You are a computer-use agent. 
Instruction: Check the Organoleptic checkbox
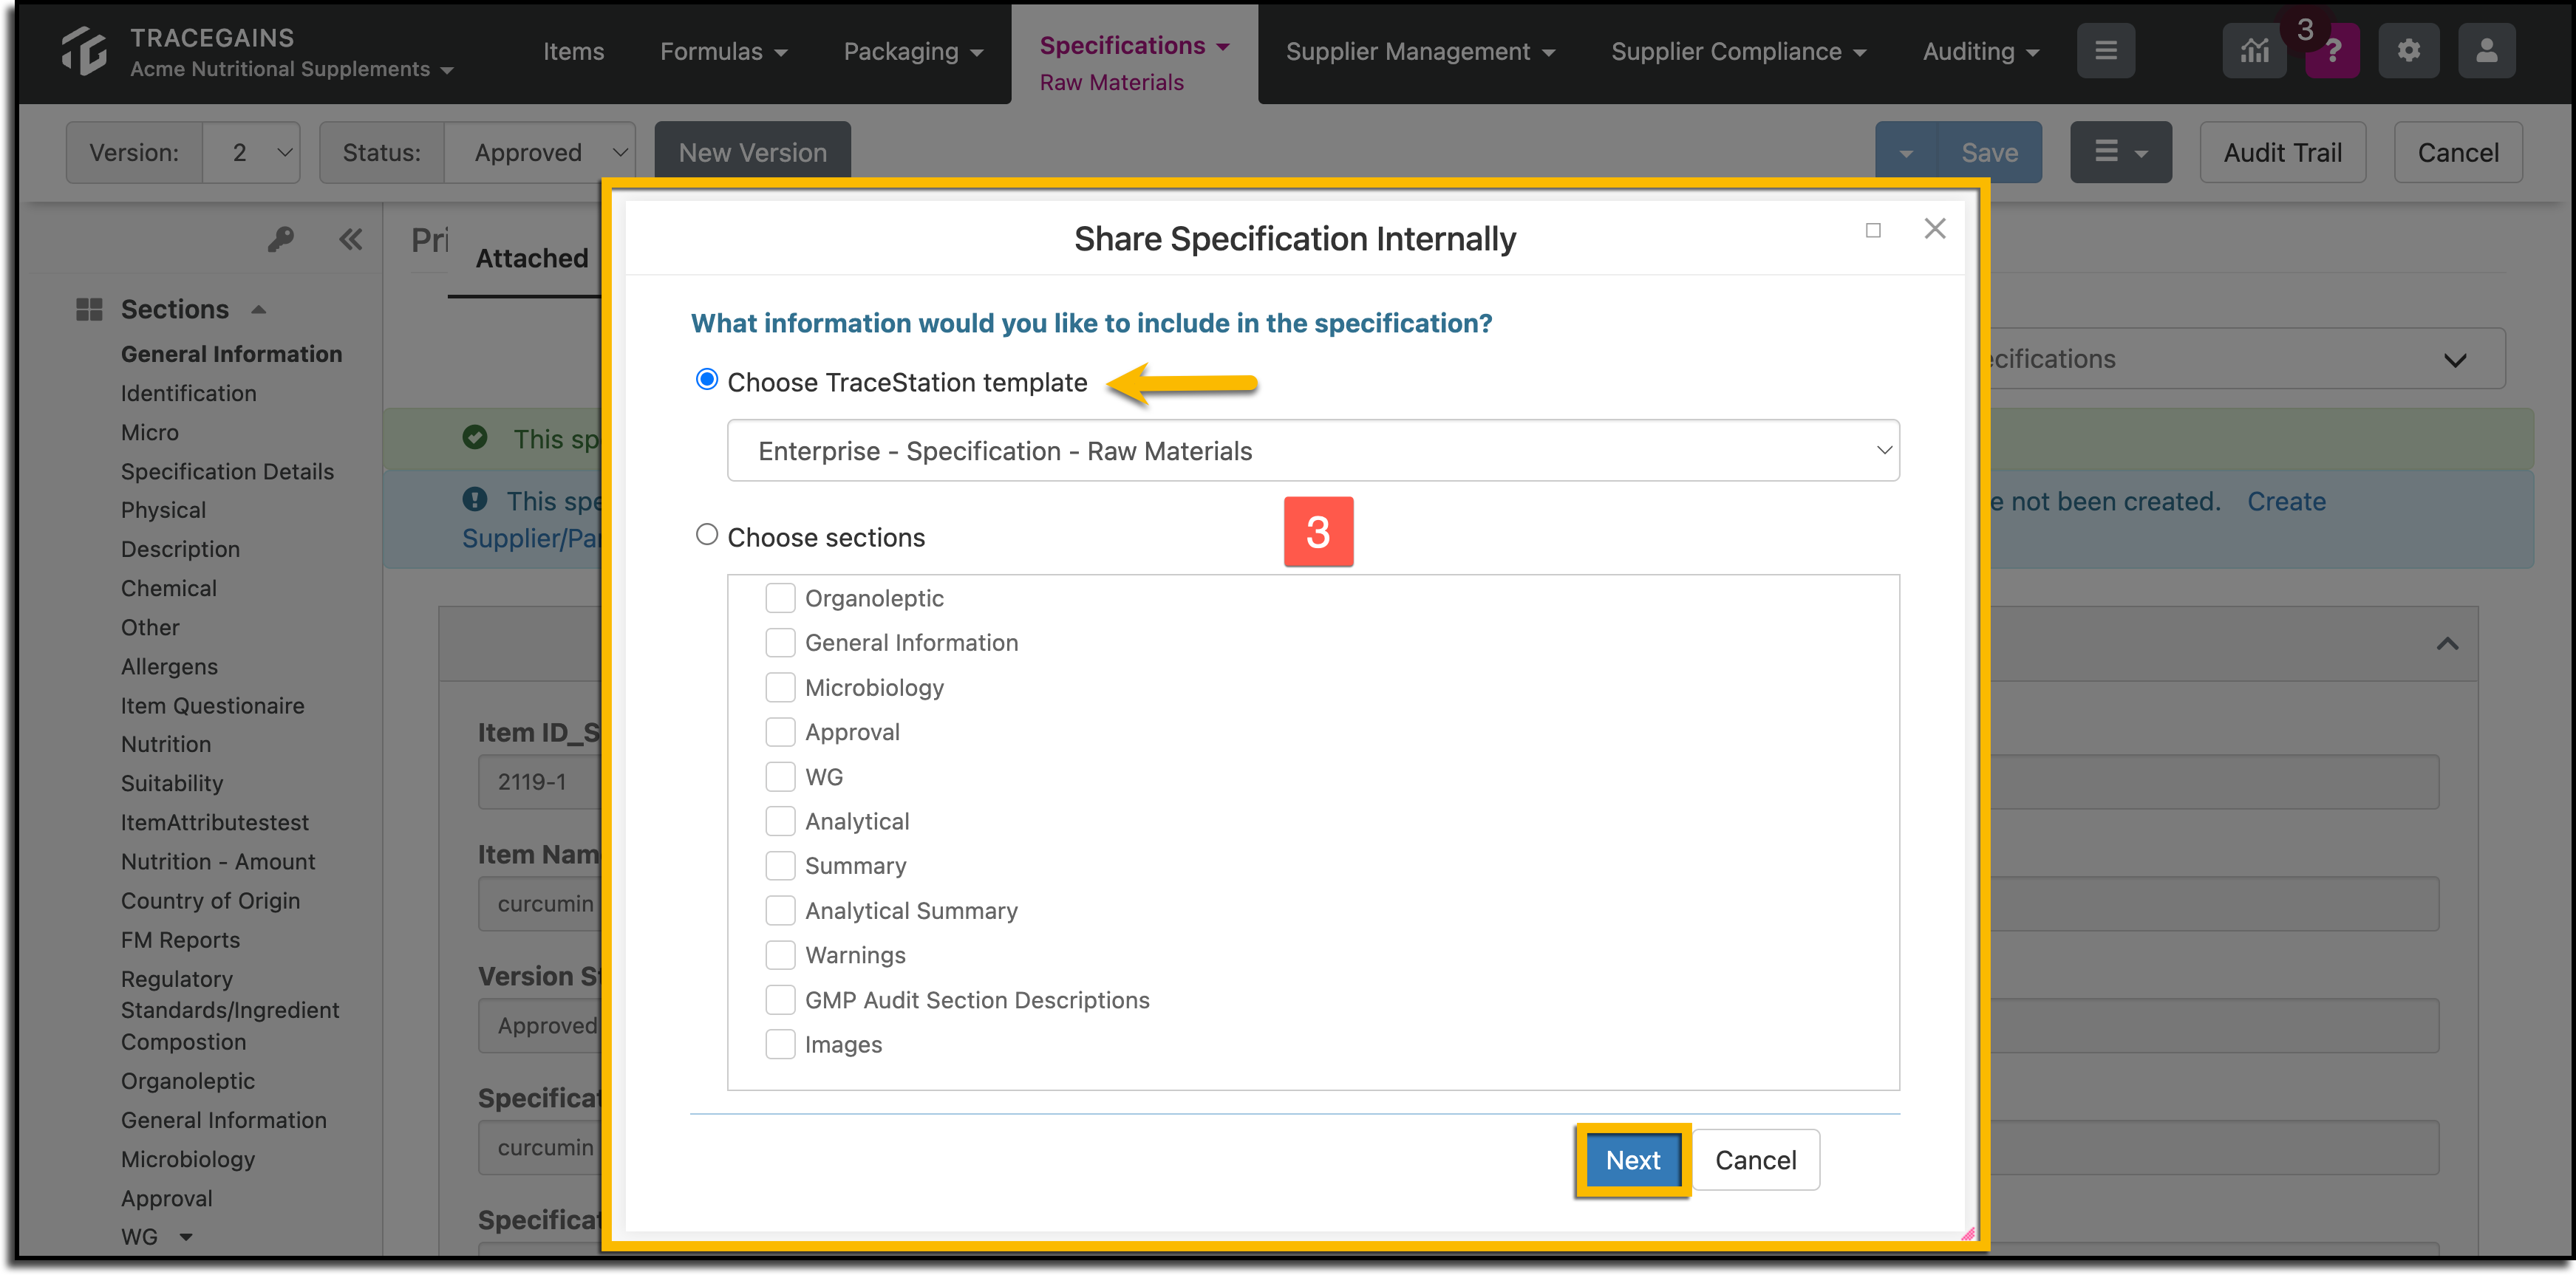[x=780, y=598]
